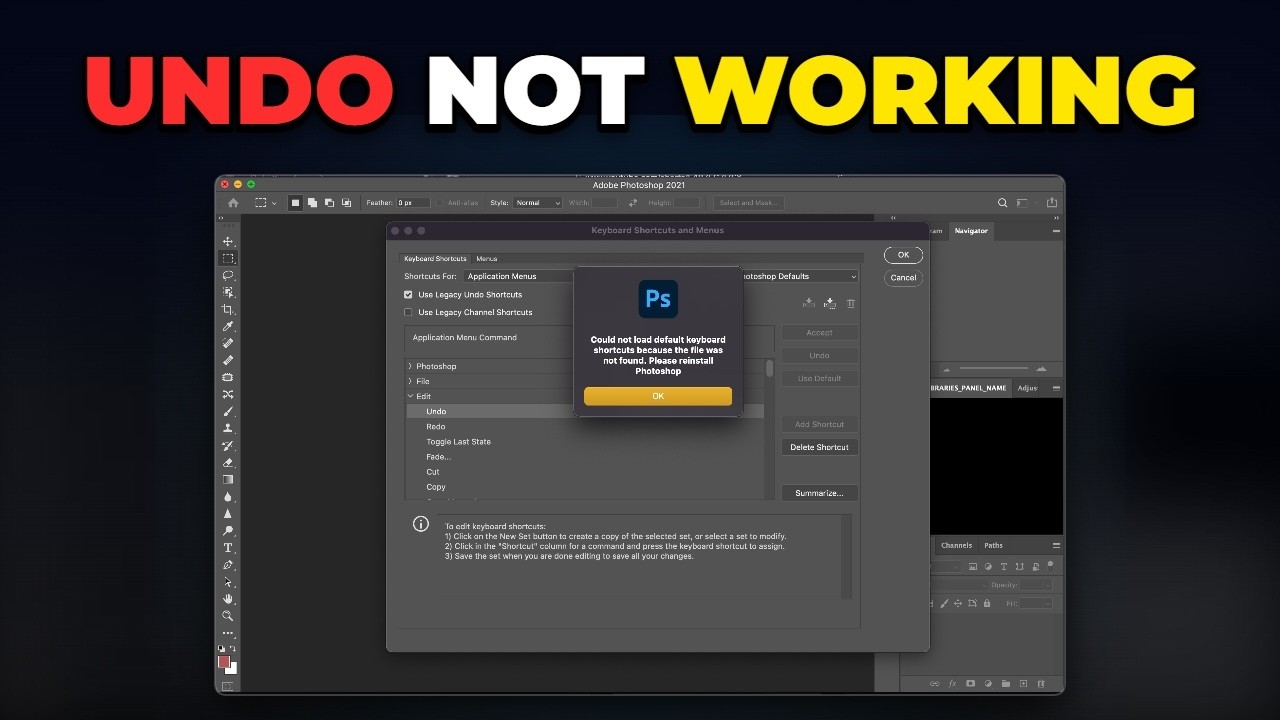Screen dimensions: 1280x720
Task: Switch to the Keyboard Shortcuts tab
Action: [435, 259]
